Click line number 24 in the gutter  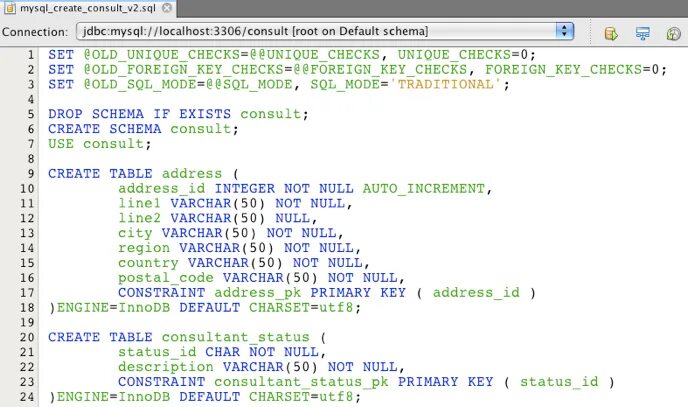tap(27, 397)
